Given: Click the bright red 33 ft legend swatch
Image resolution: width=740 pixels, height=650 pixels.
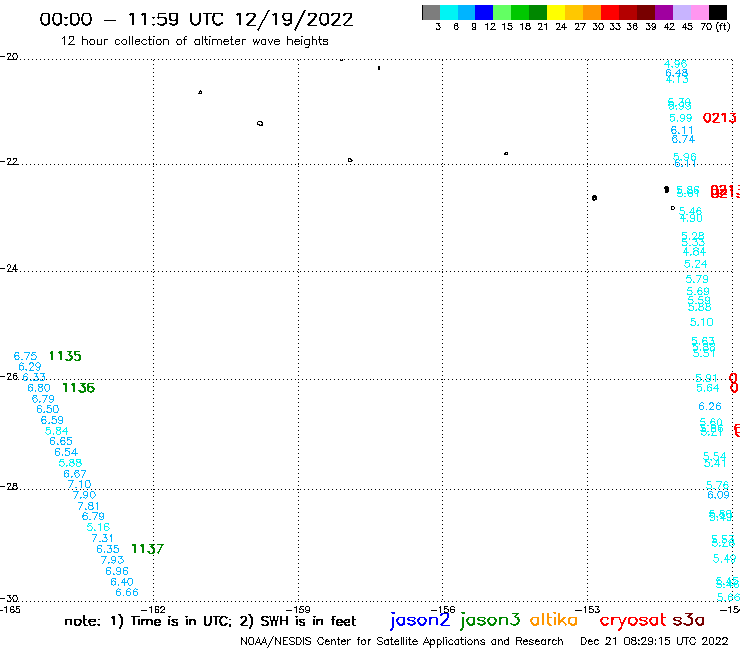Looking at the screenshot, I should tap(610, 12).
